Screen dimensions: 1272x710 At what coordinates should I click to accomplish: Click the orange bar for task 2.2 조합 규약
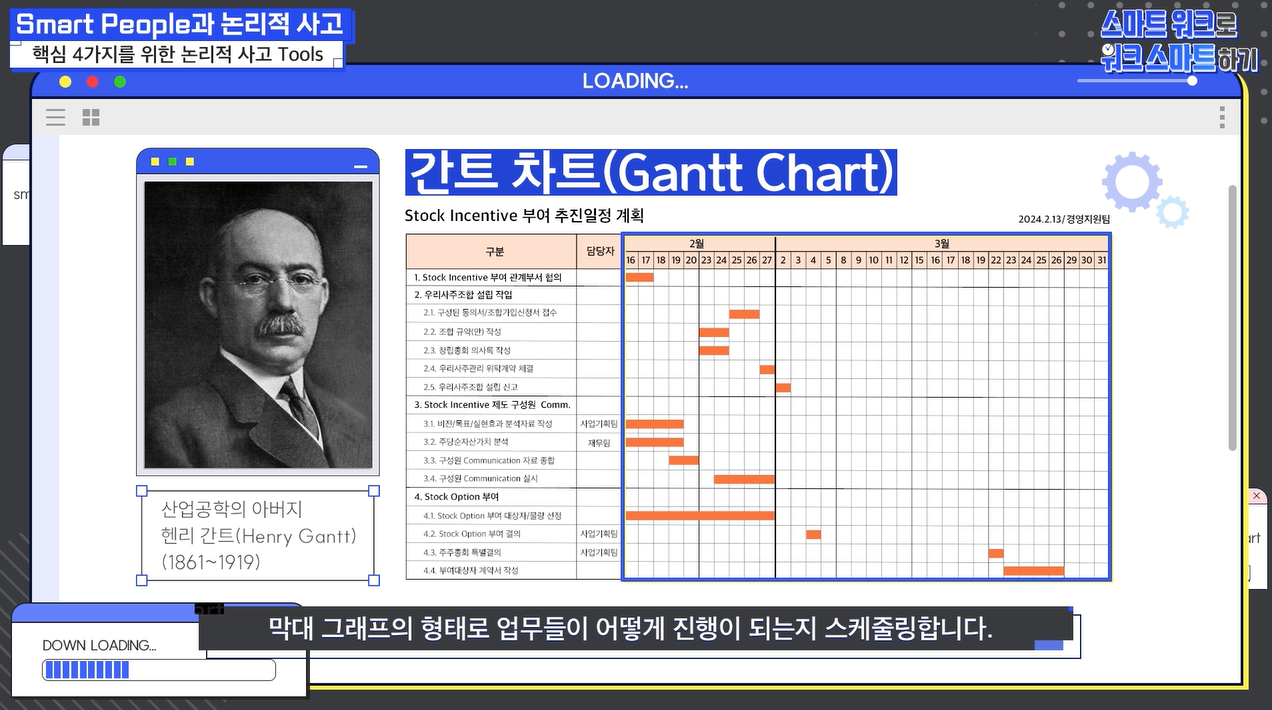714,332
